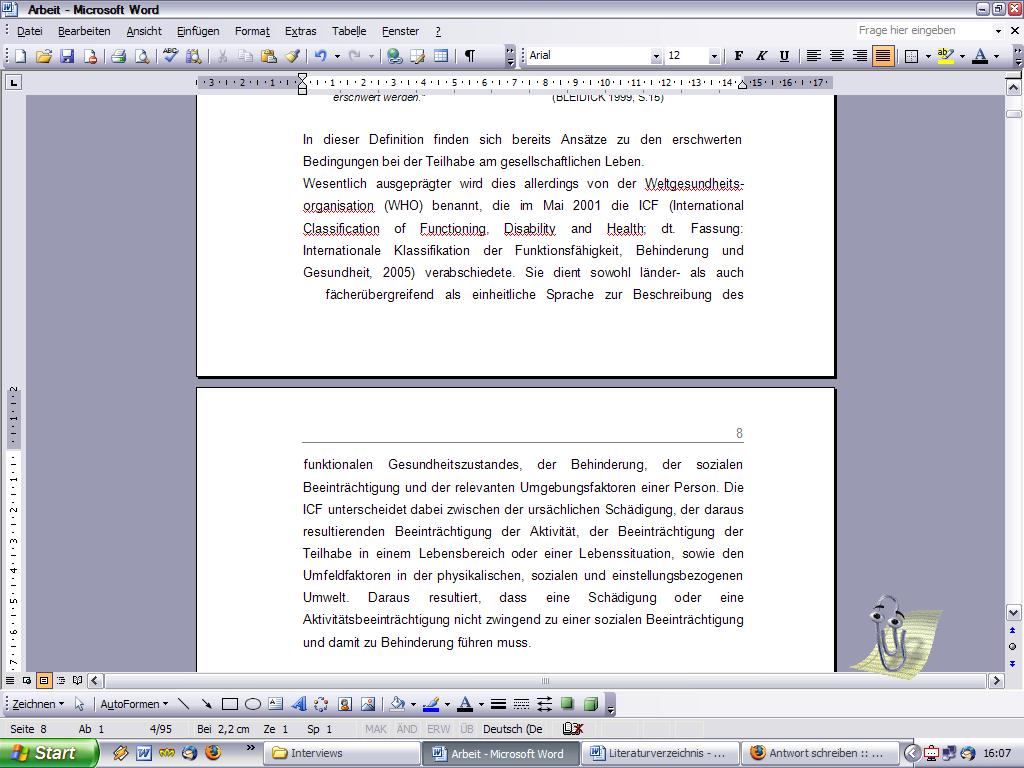The width and height of the screenshot is (1024, 768).
Task: Select the Format Painter brush icon
Action: pyautogui.click(x=291, y=56)
